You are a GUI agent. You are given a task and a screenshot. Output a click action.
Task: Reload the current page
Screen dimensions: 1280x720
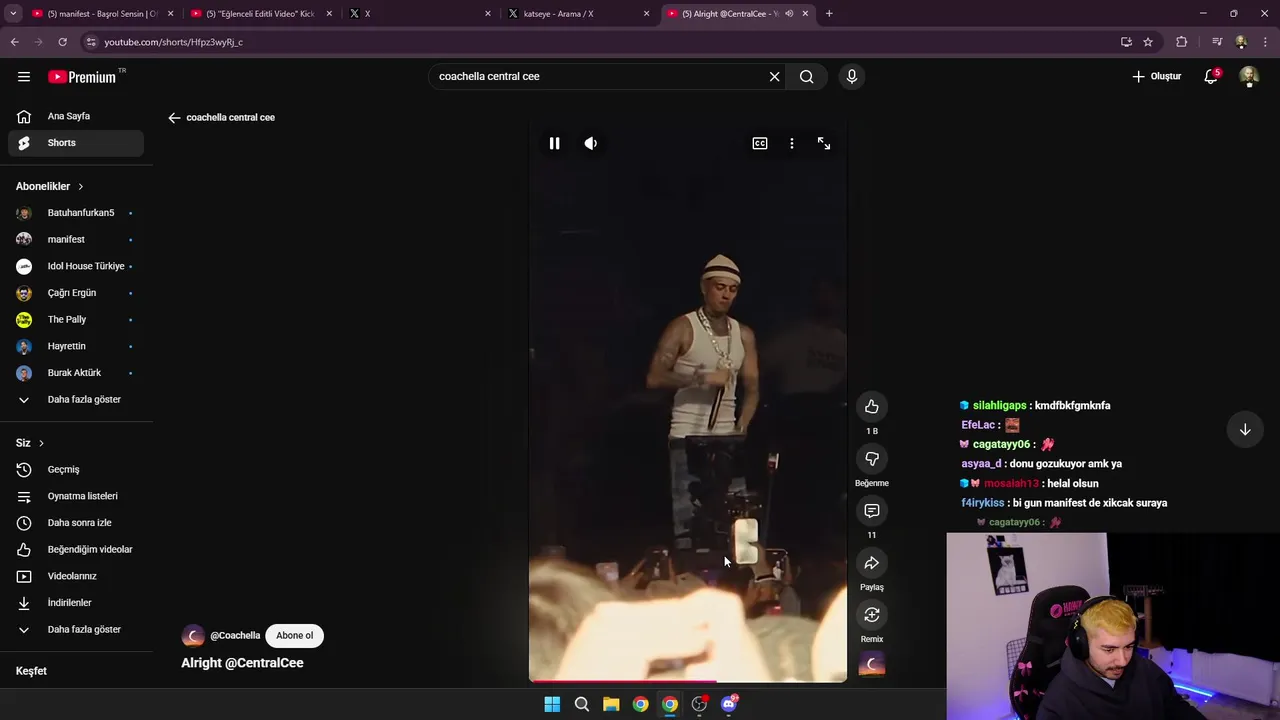coord(62,42)
